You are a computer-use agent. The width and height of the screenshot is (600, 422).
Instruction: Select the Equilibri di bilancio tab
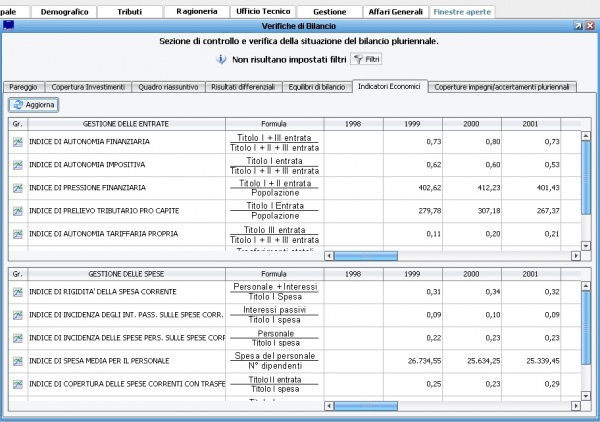(317, 87)
